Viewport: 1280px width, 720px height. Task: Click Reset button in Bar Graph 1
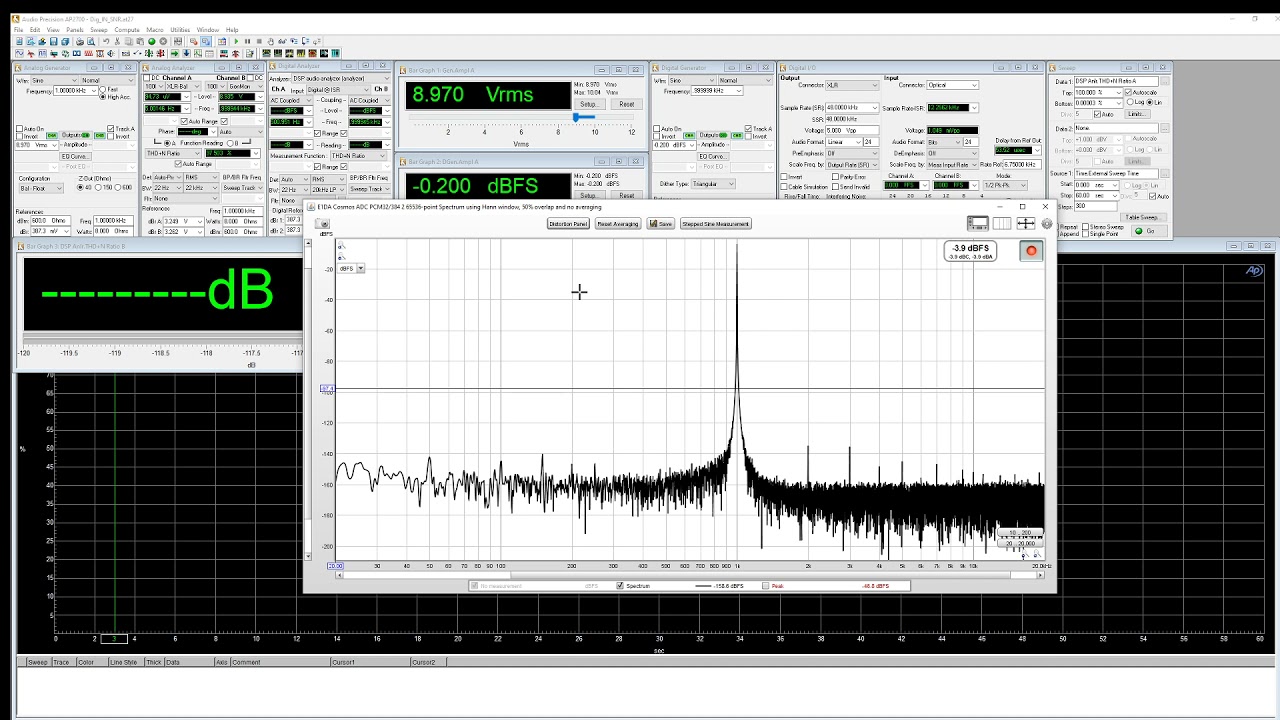[x=626, y=104]
